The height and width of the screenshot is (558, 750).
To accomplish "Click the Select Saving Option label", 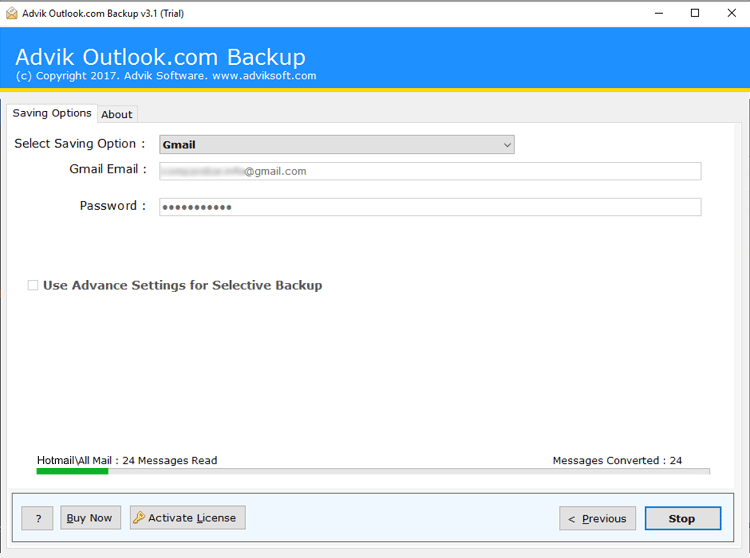I will (79, 143).
